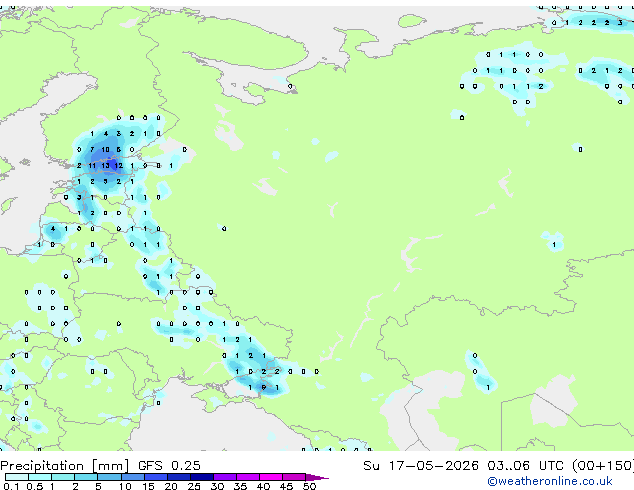This screenshot has height=490, width=634.
Task: Click the legend label 0.1
Action: 11,486
